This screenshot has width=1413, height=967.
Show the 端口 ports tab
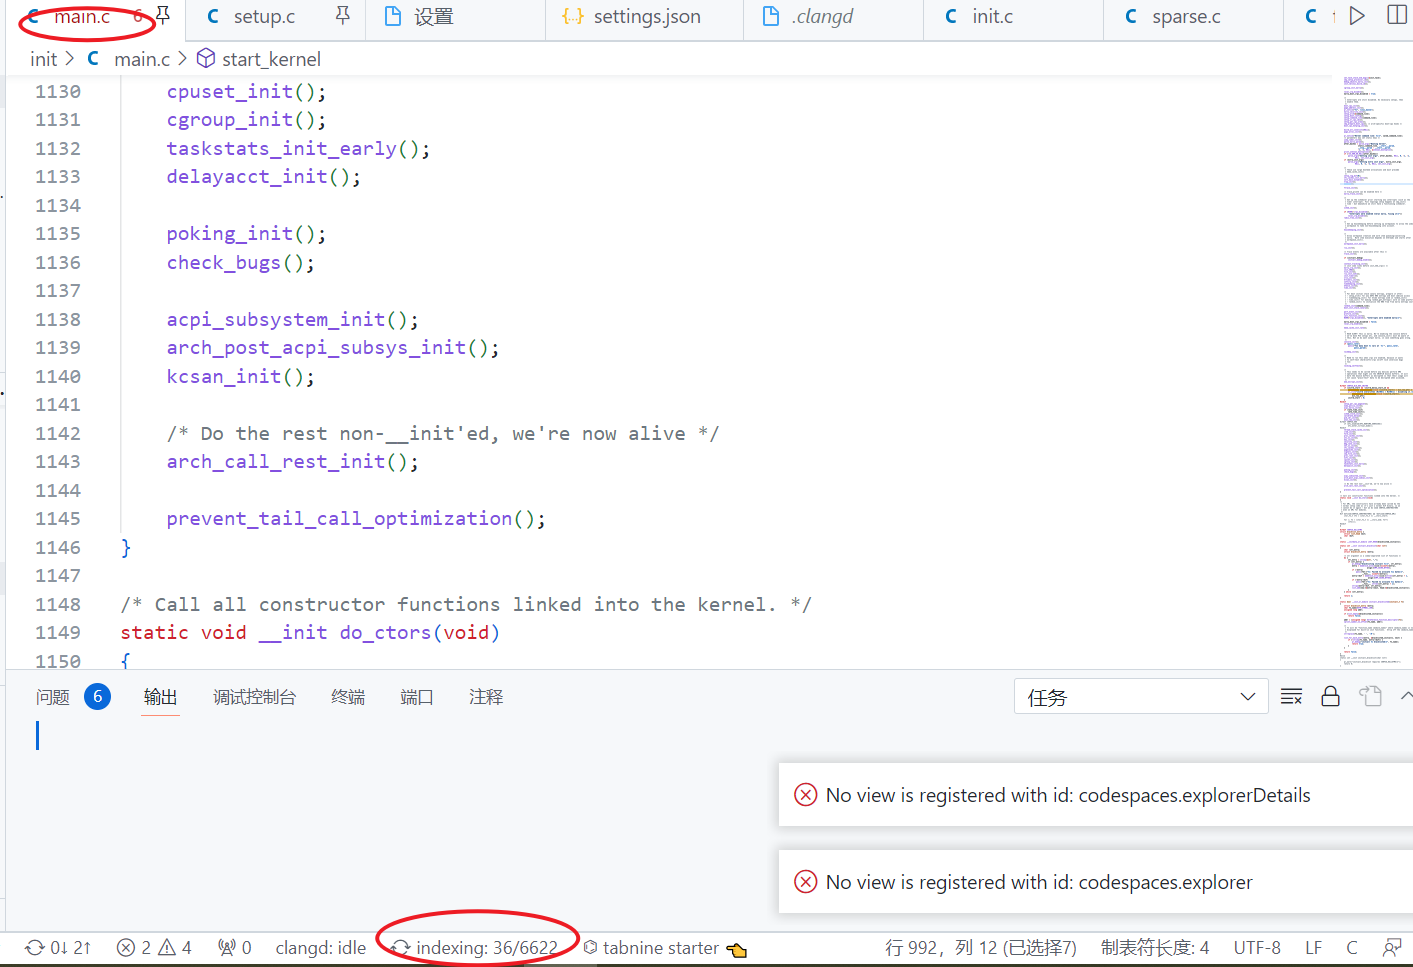[x=417, y=697]
